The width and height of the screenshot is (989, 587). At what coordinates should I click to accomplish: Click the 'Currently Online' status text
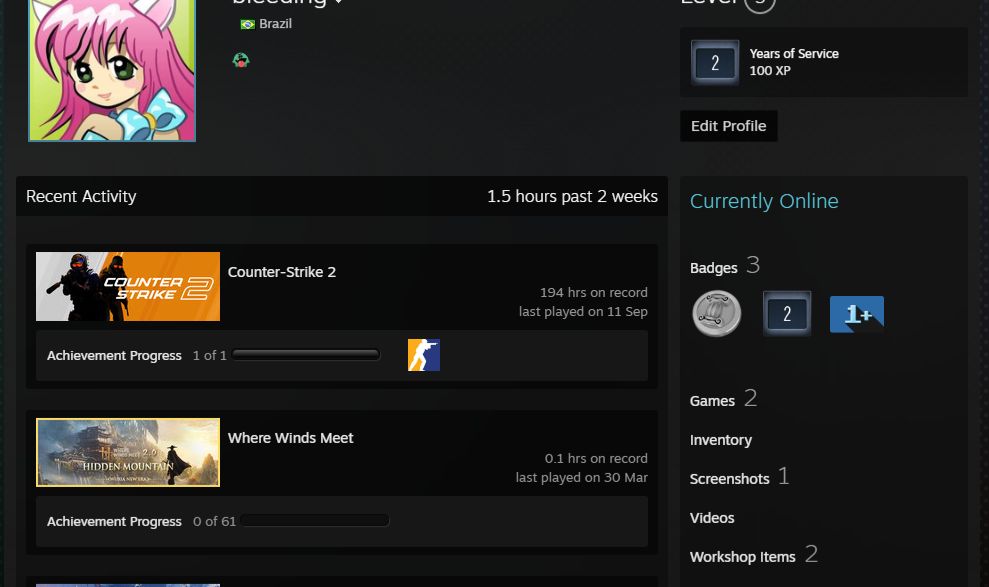pos(764,201)
